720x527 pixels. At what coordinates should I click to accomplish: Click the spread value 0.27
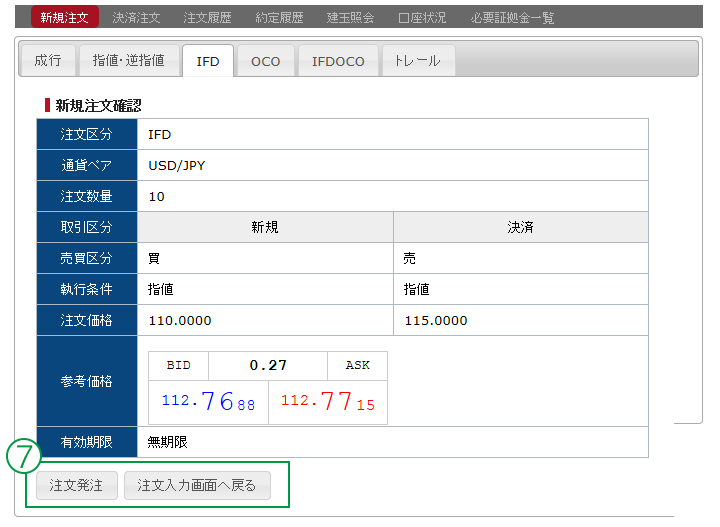coord(268,365)
